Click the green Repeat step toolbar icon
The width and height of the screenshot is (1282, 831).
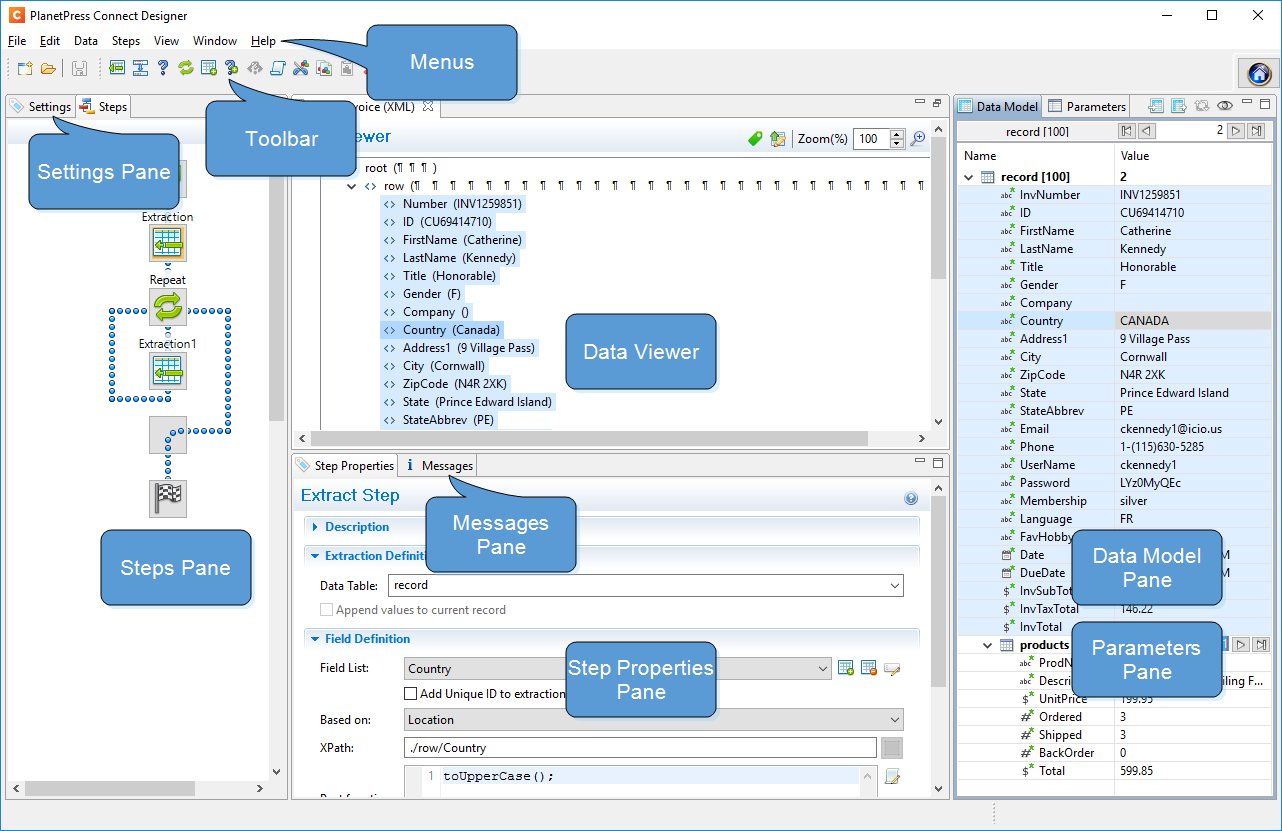click(185, 68)
